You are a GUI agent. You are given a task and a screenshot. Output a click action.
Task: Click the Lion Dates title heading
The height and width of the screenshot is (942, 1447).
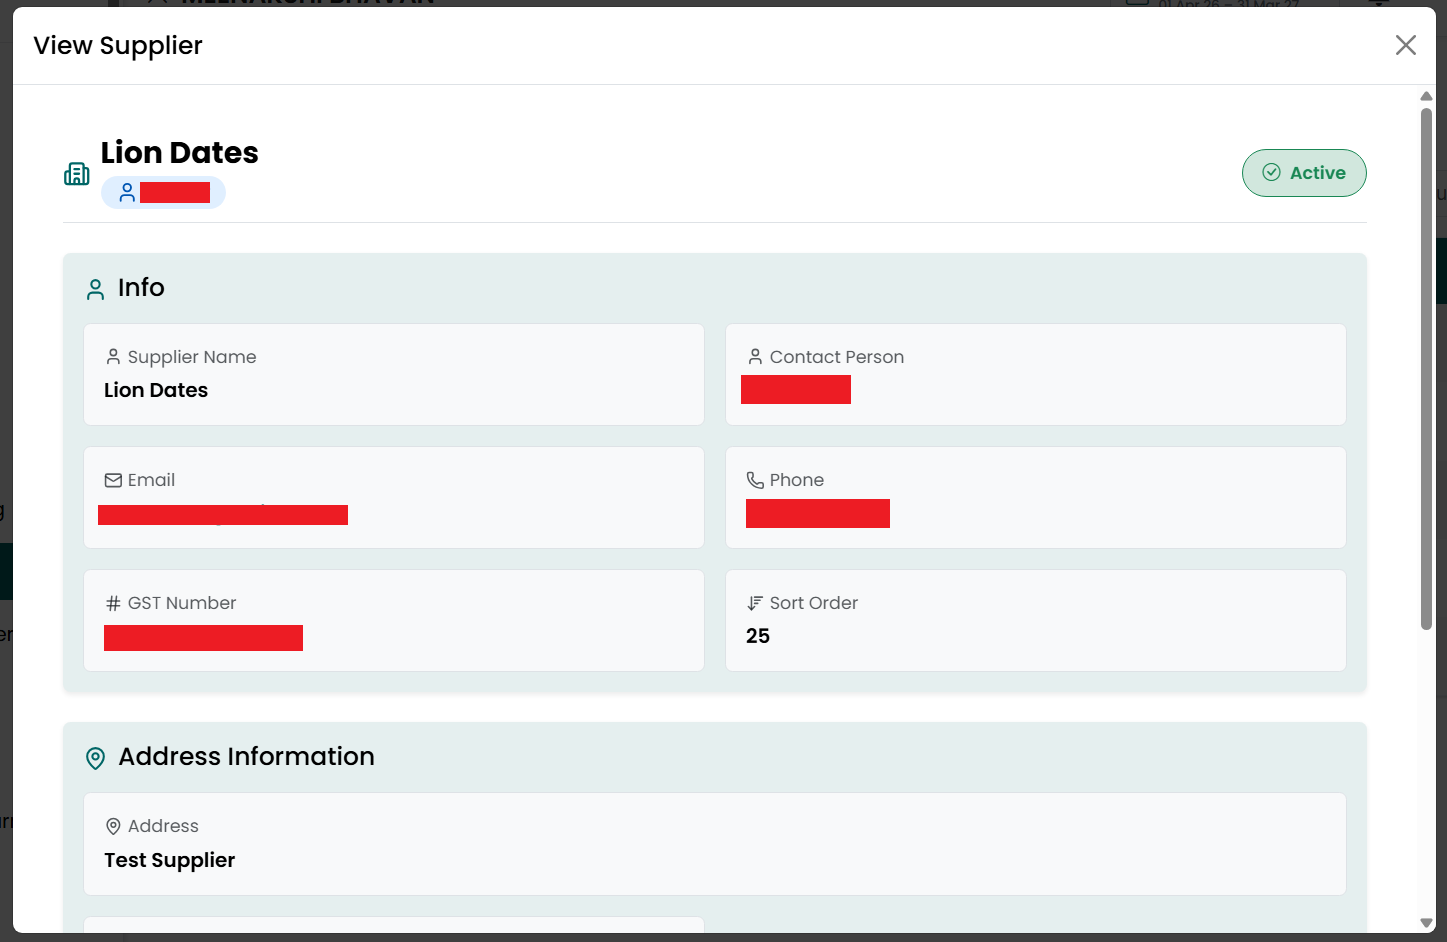coord(180,152)
